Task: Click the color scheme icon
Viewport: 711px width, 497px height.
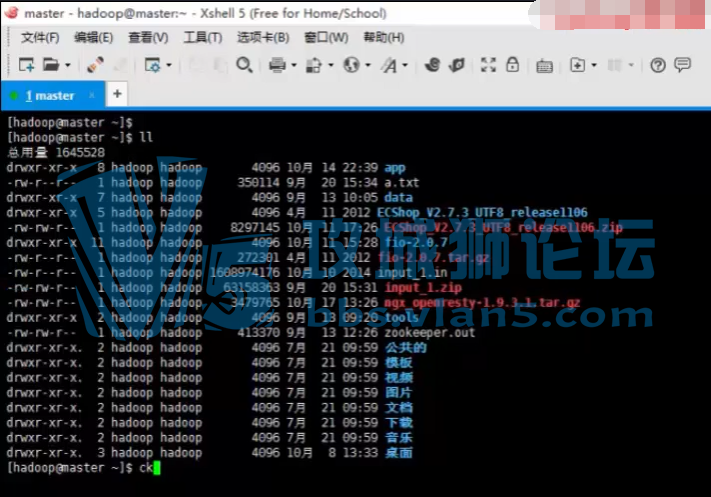Action: point(314,66)
